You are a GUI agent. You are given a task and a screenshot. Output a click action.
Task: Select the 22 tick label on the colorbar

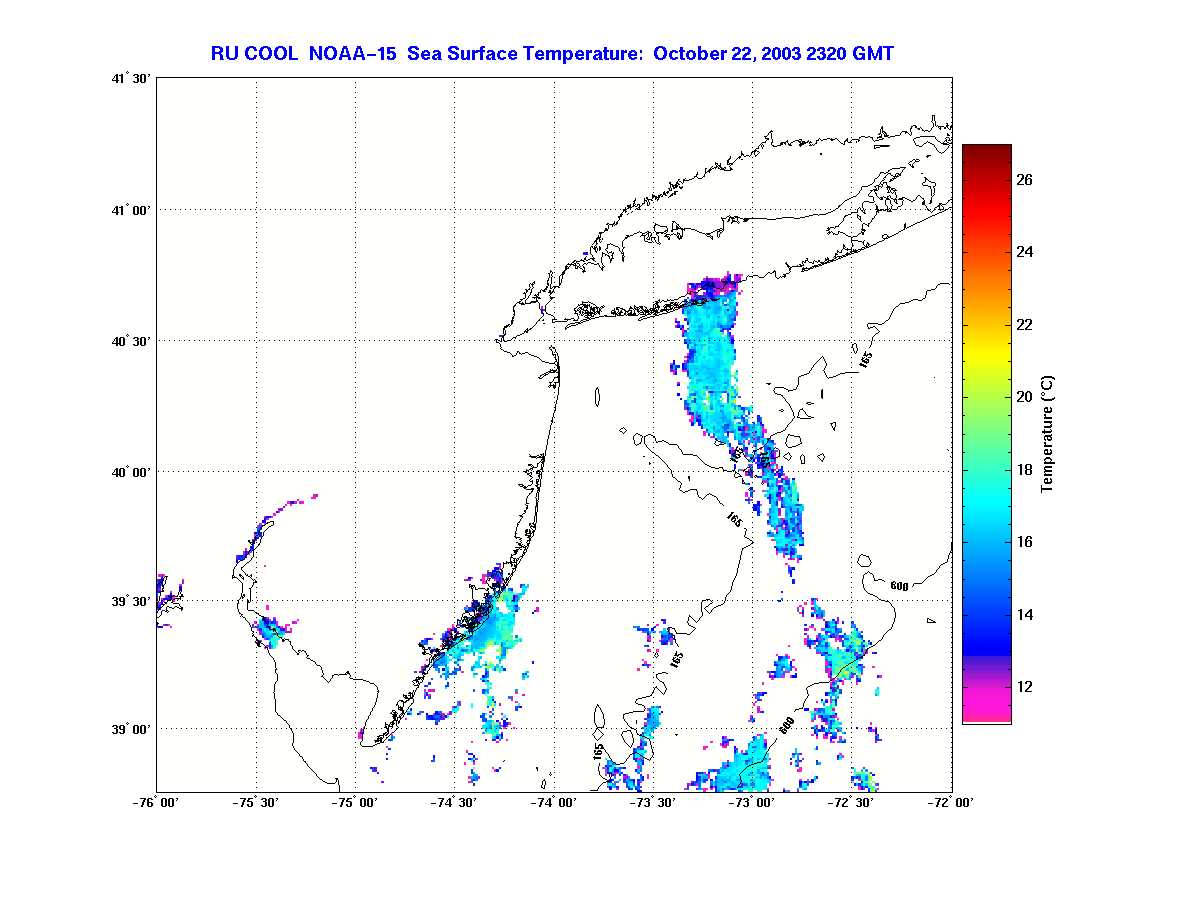1025,325
